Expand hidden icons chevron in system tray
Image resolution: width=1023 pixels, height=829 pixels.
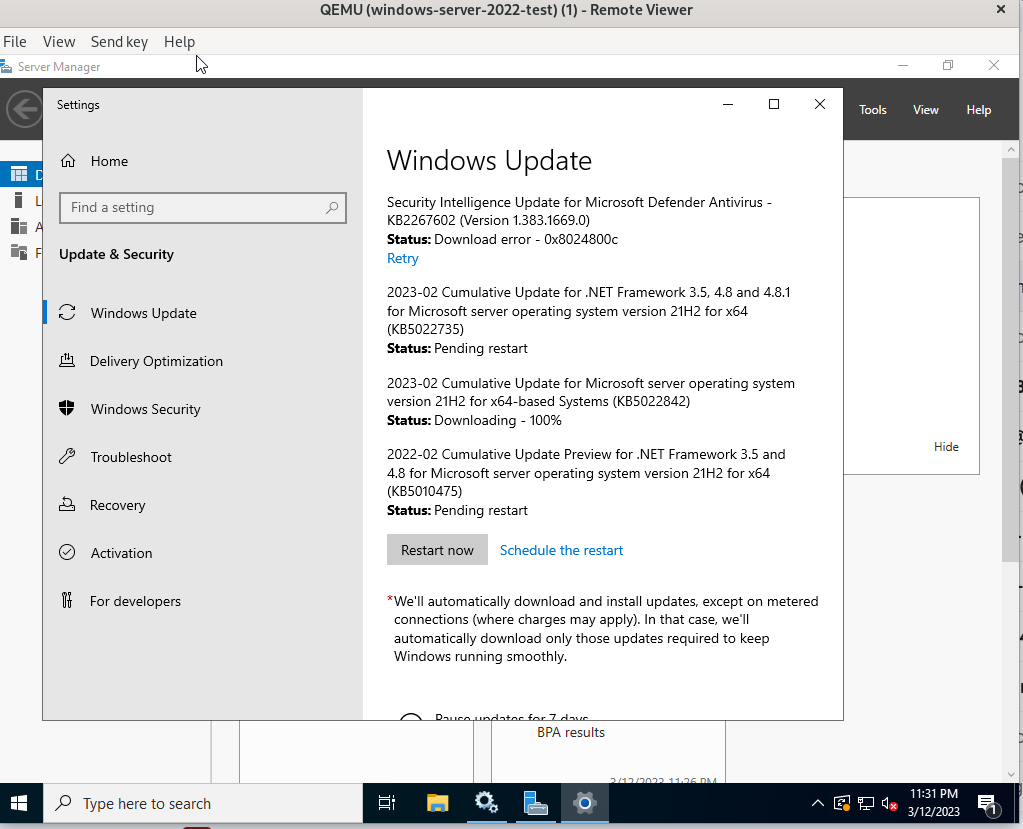coord(817,803)
